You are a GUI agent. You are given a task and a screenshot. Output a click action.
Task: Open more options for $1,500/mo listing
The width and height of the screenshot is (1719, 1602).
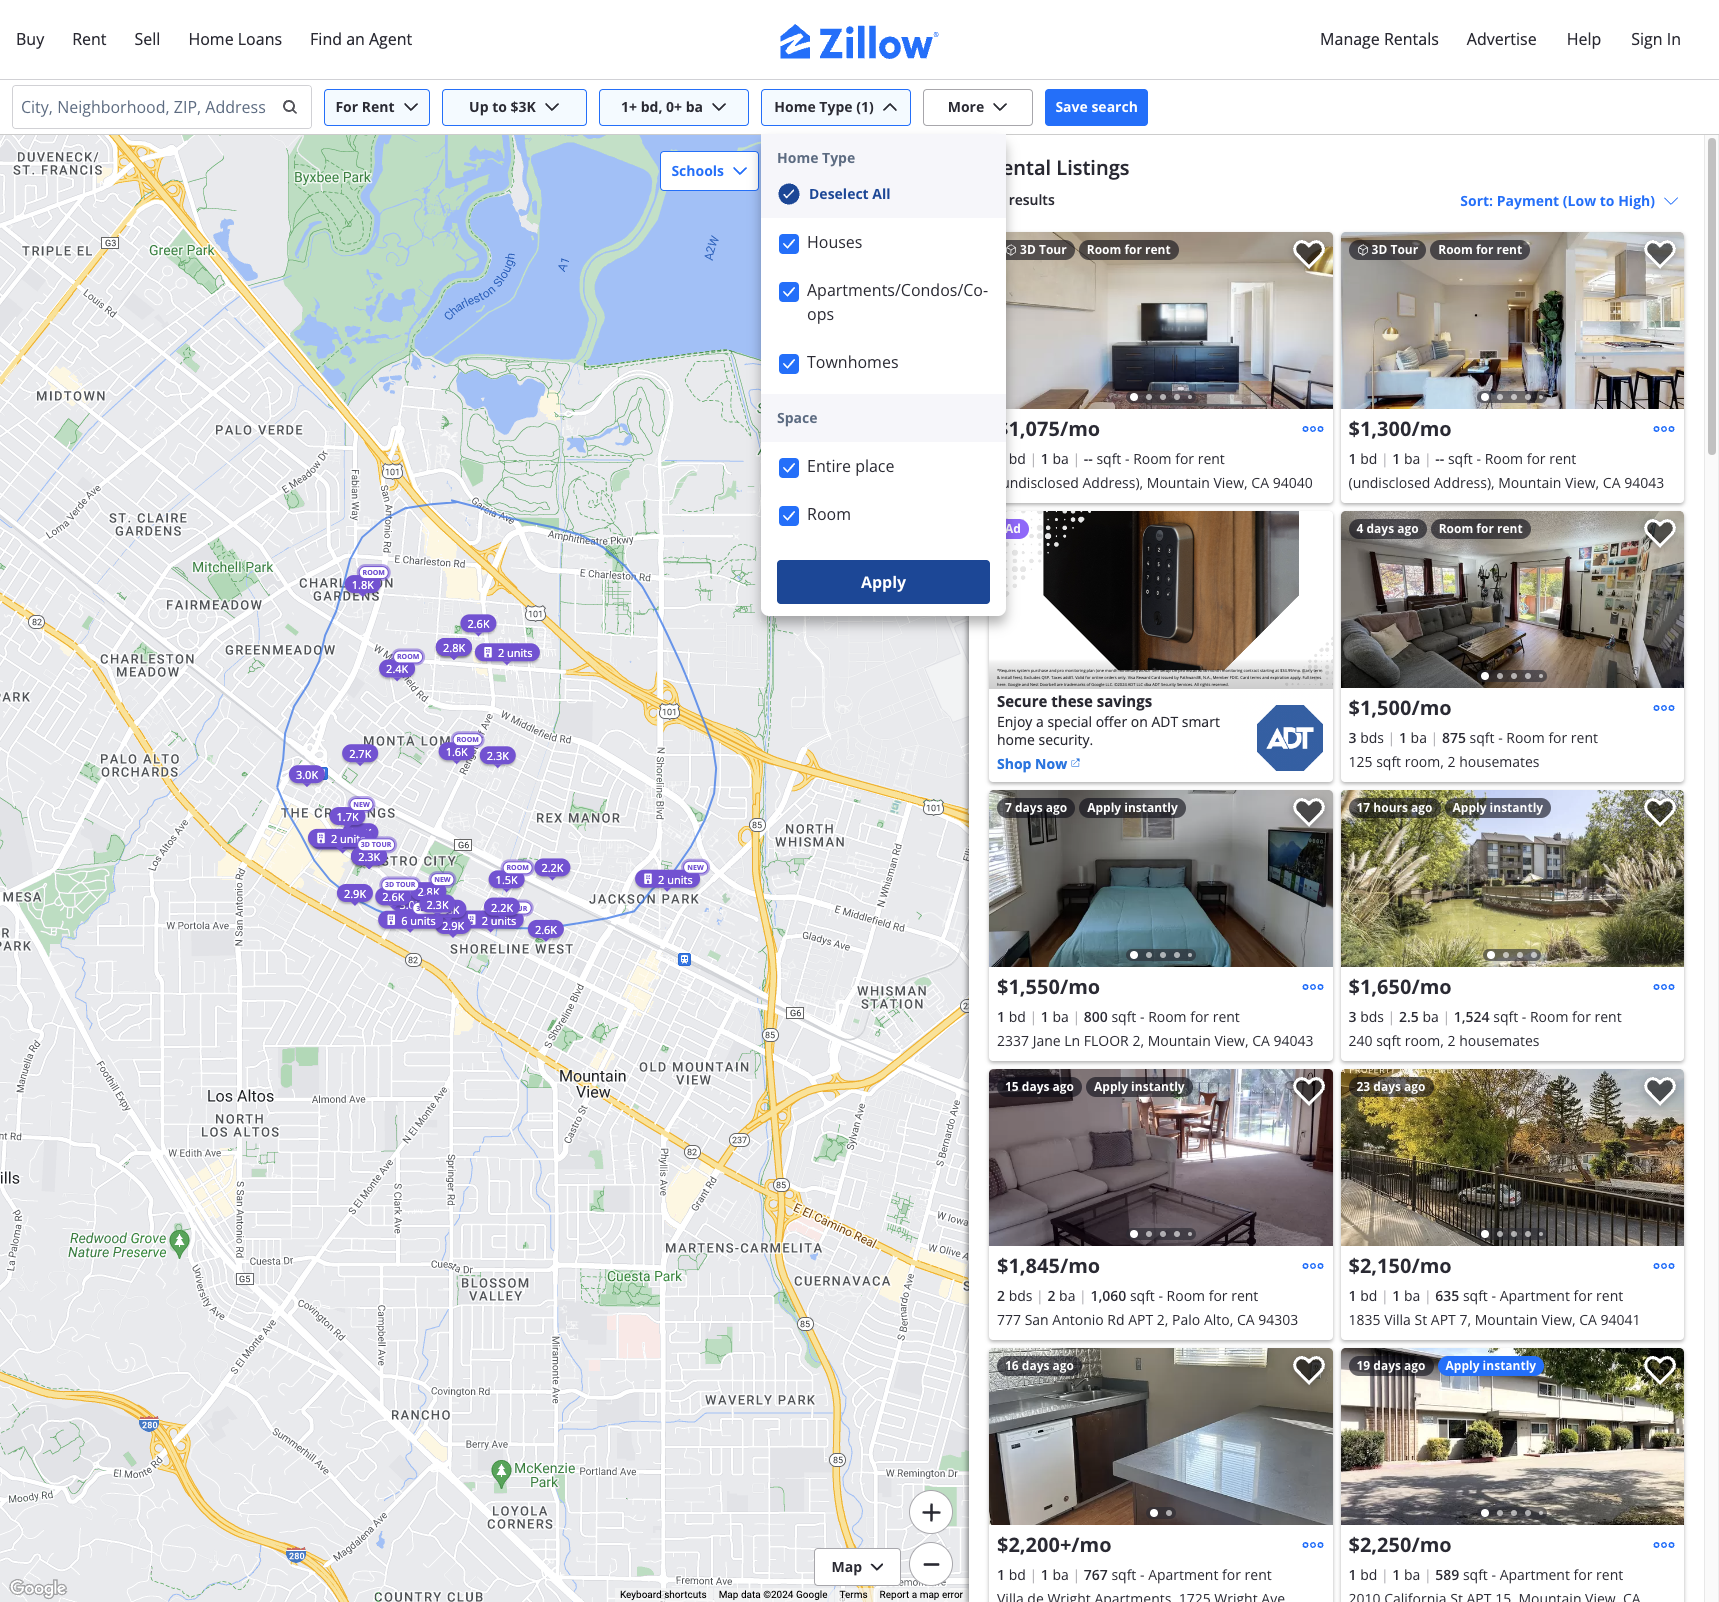pos(1663,708)
